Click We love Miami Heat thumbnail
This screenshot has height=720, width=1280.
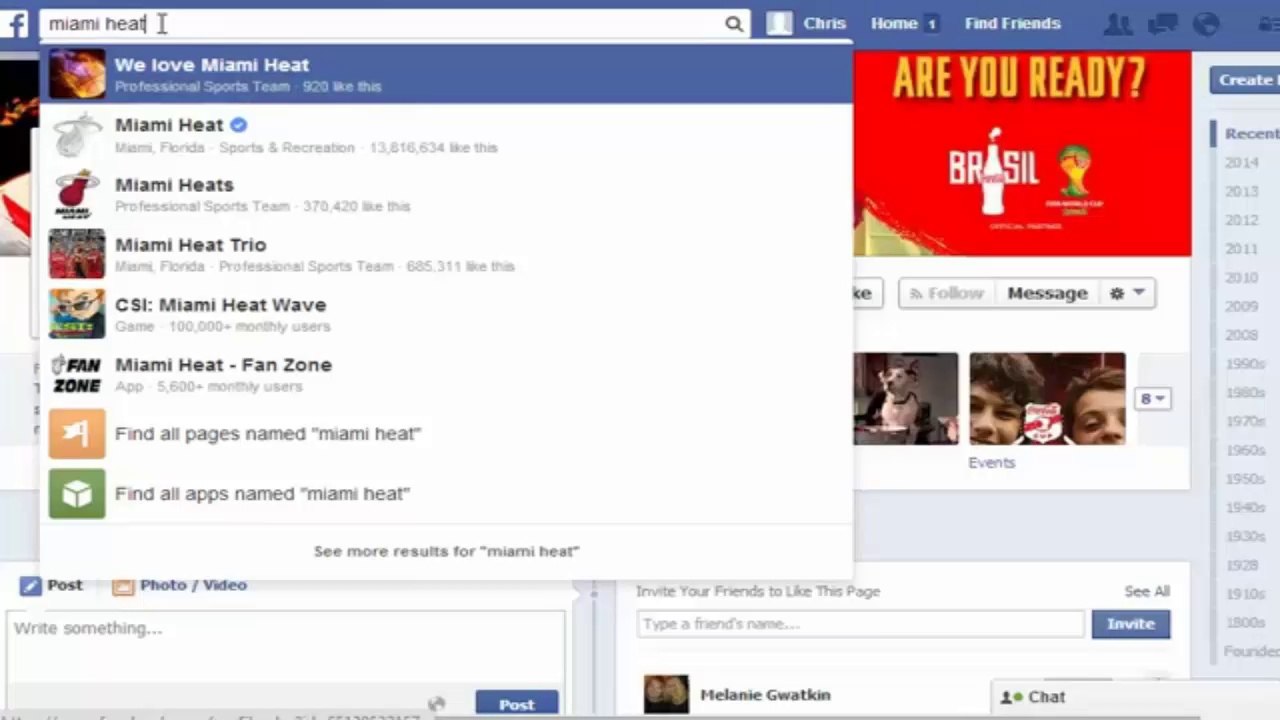pyautogui.click(x=77, y=74)
